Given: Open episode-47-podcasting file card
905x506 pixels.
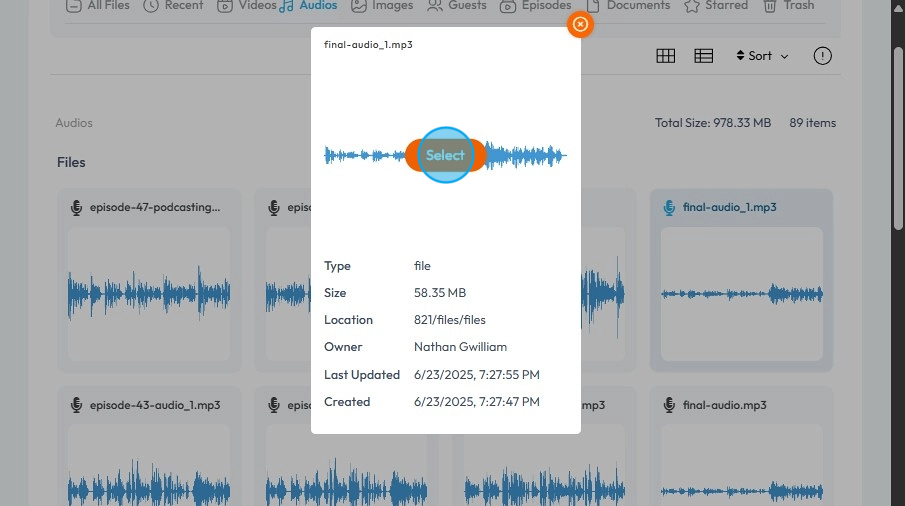Looking at the screenshot, I should (x=149, y=280).
